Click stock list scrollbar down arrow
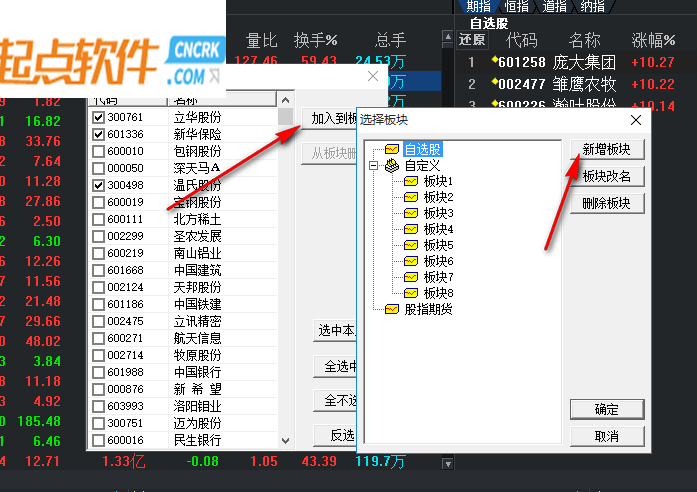Image resolution: width=697 pixels, height=492 pixels. click(x=285, y=440)
